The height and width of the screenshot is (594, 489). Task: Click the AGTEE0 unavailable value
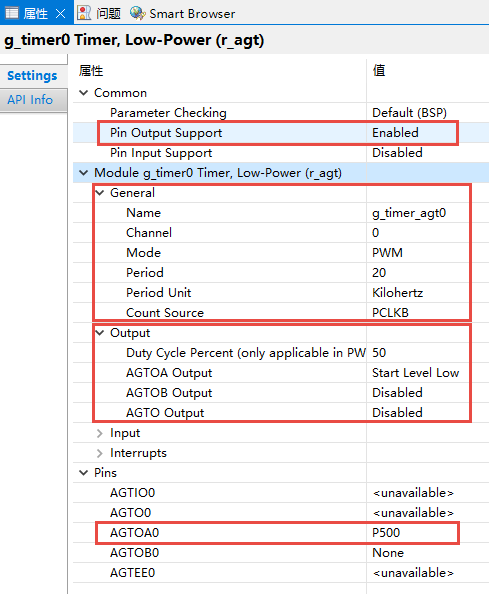(413, 573)
